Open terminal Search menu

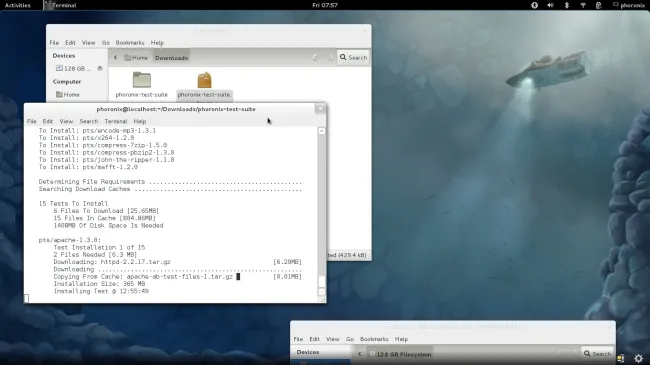coord(89,122)
